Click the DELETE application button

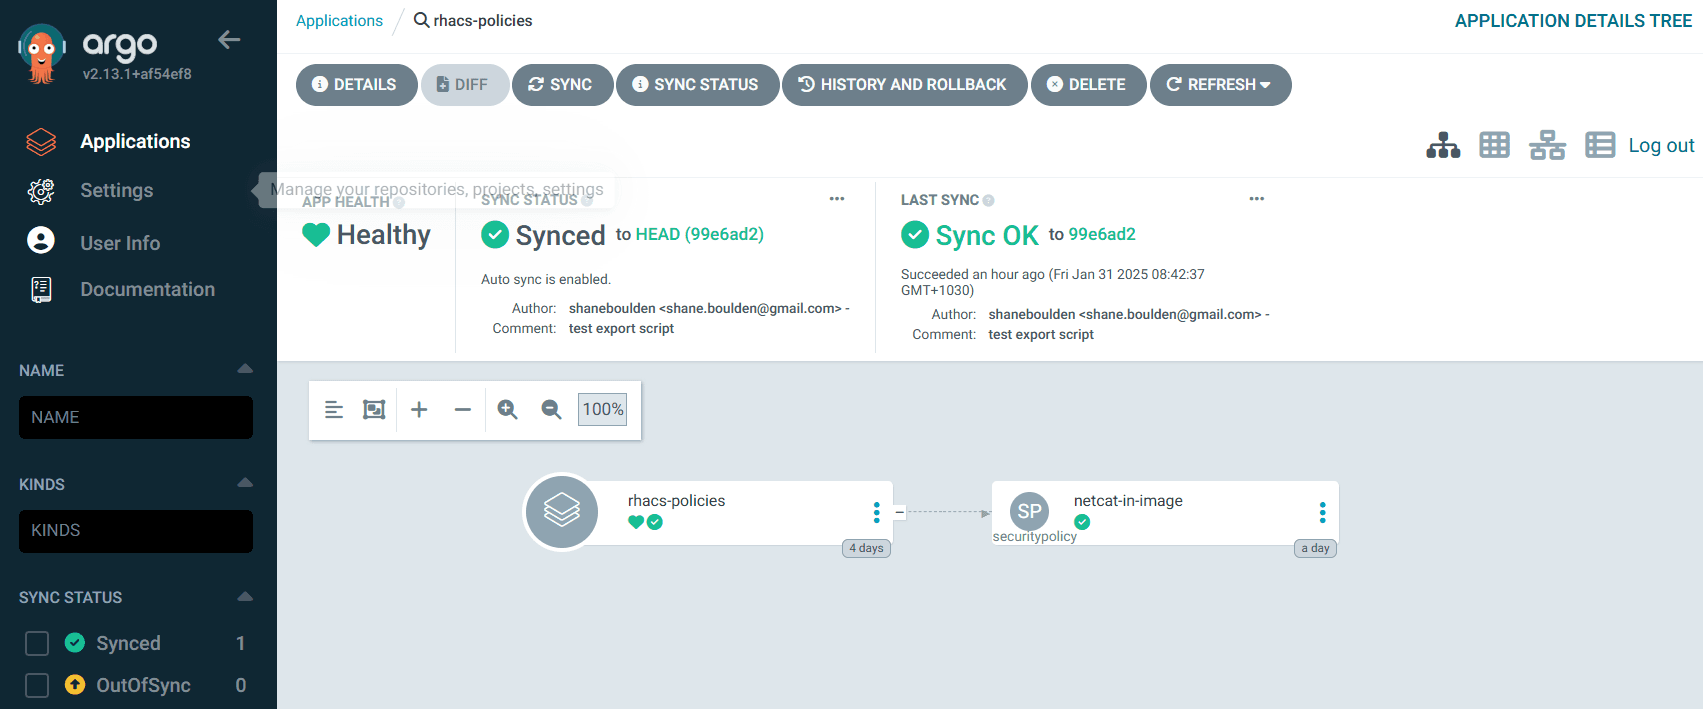click(1089, 85)
